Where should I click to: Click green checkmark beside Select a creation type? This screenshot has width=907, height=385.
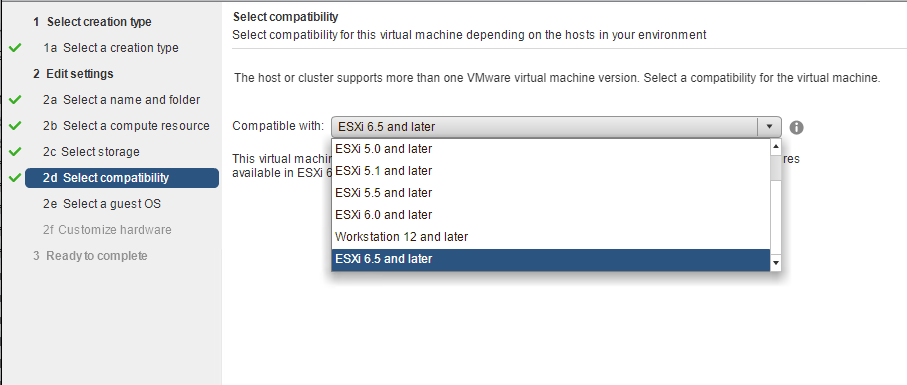15,48
